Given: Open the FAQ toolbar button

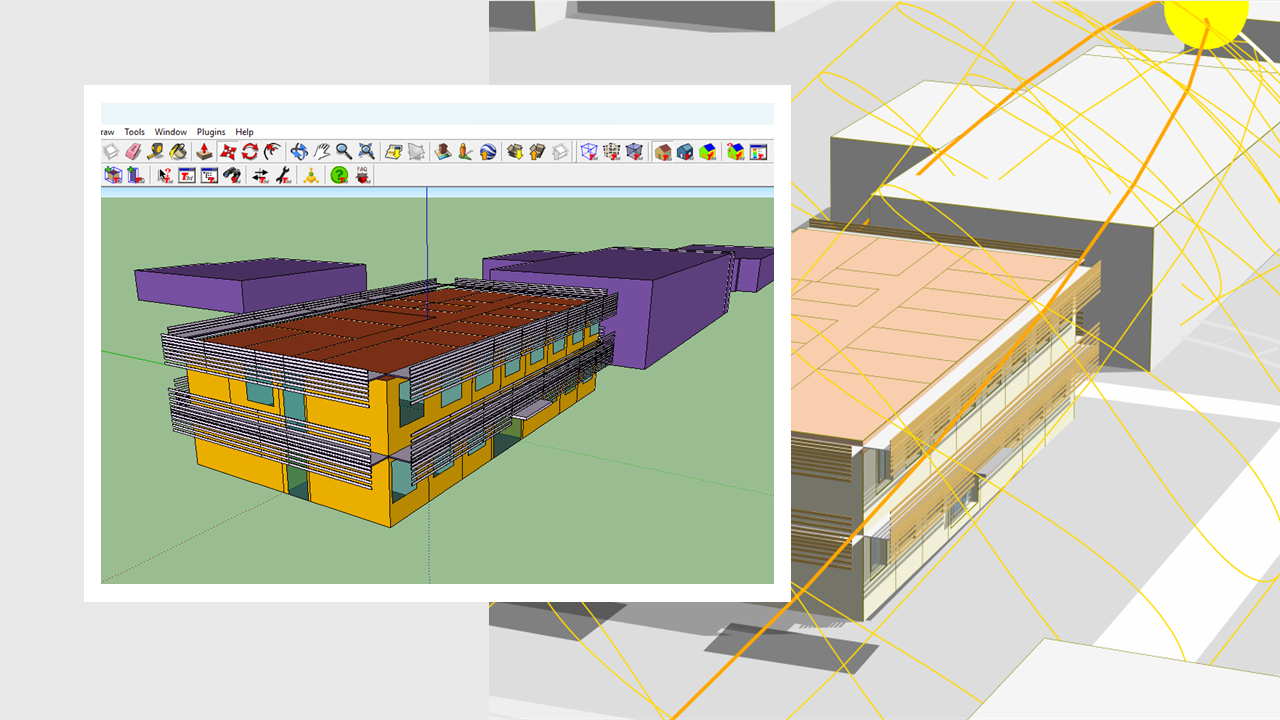Looking at the screenshot, I should (362, 174).
